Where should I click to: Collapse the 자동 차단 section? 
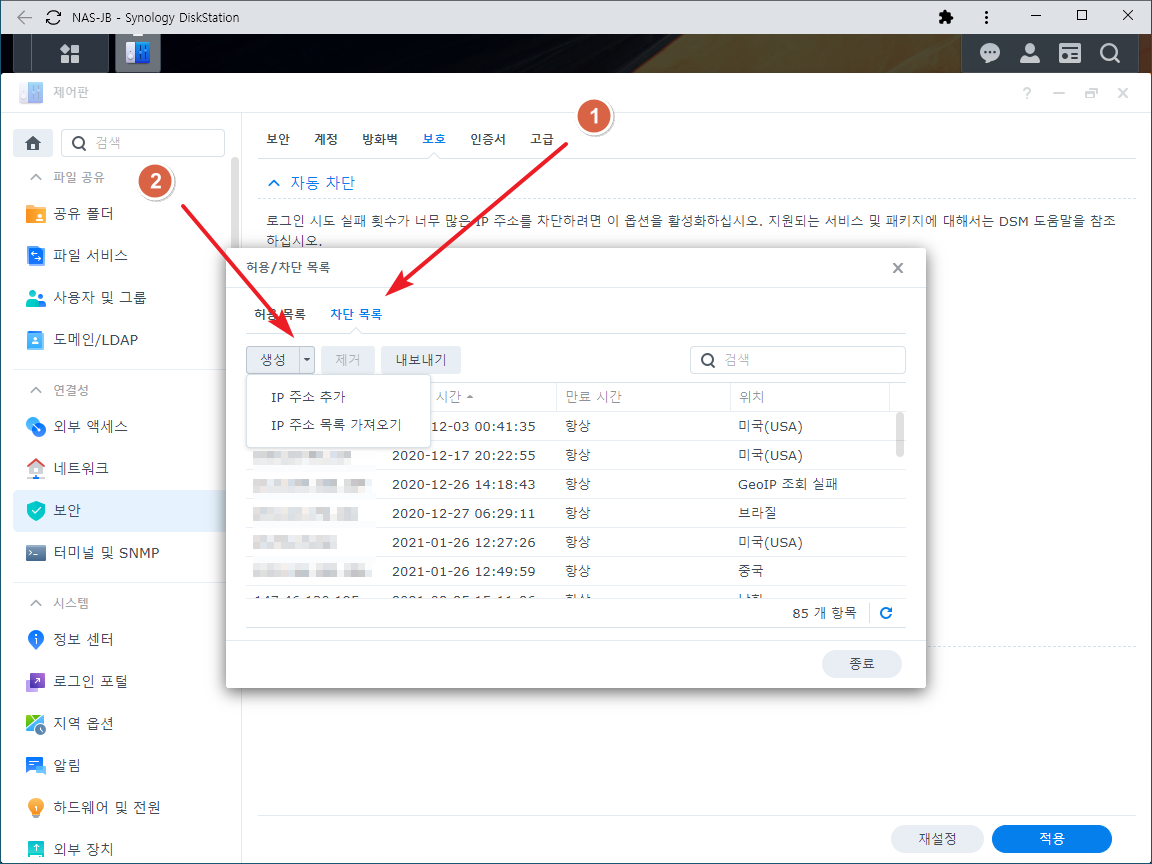[274, 183]
